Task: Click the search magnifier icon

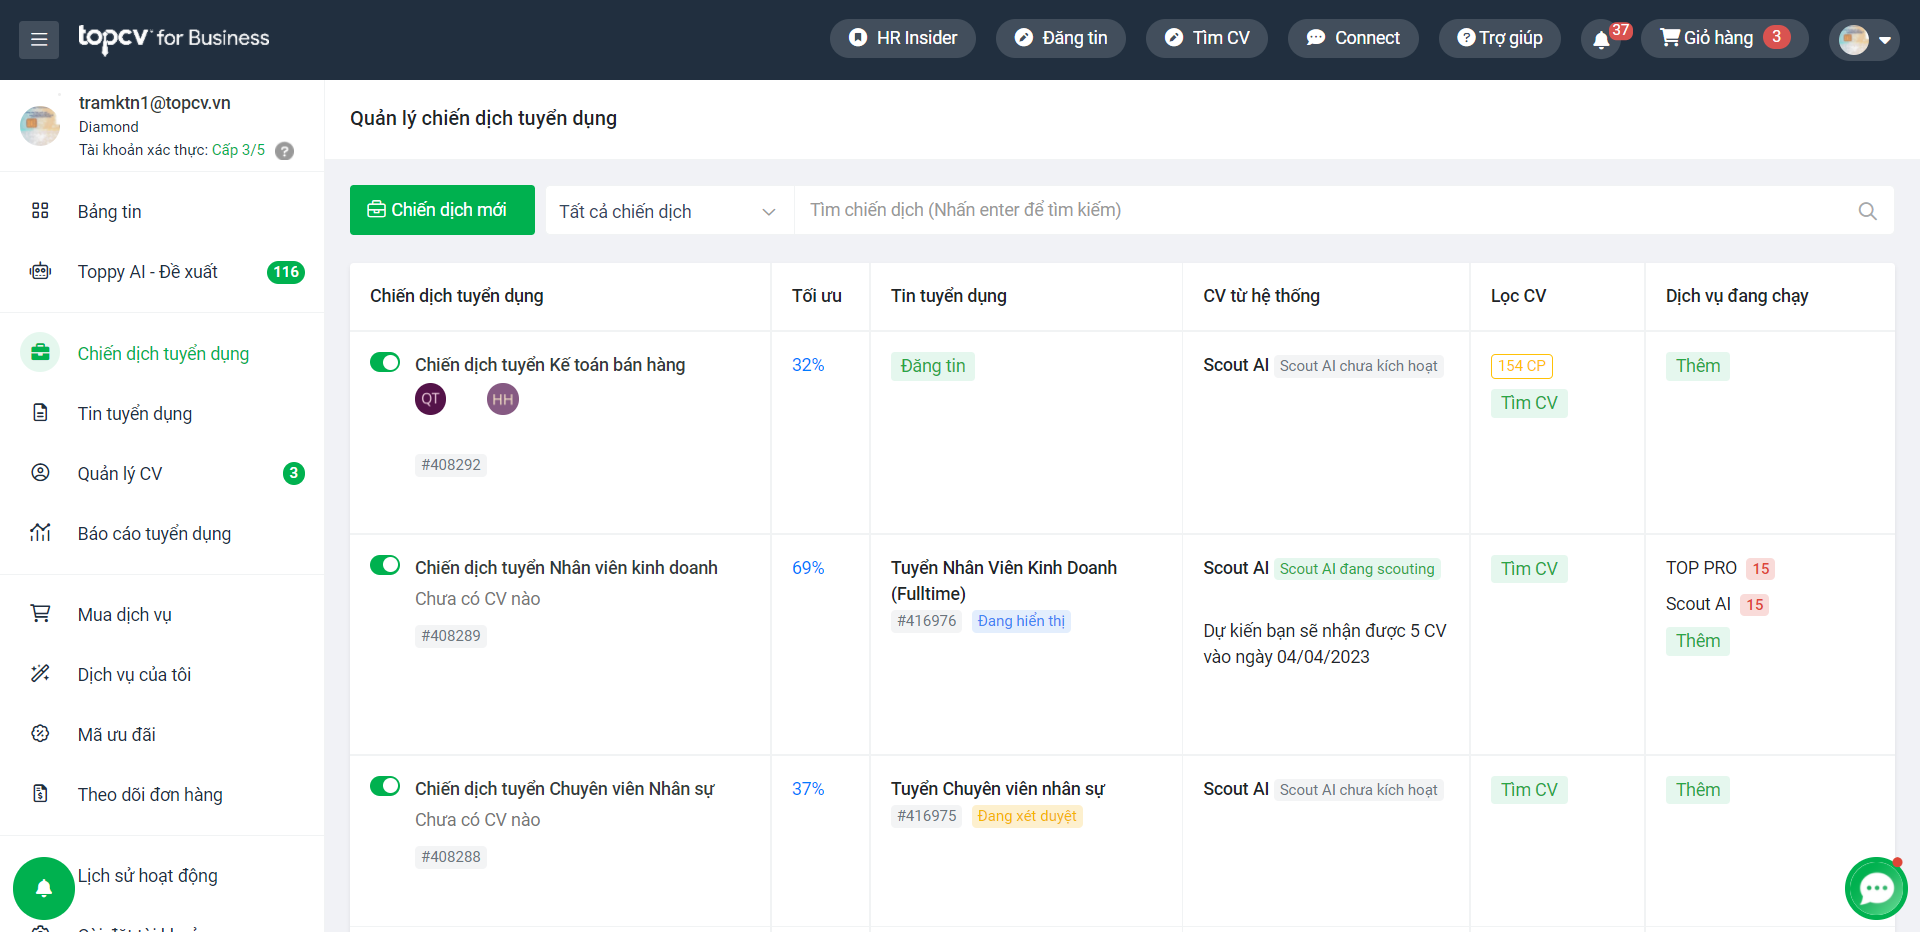Action: click(x=1867, y=211)
